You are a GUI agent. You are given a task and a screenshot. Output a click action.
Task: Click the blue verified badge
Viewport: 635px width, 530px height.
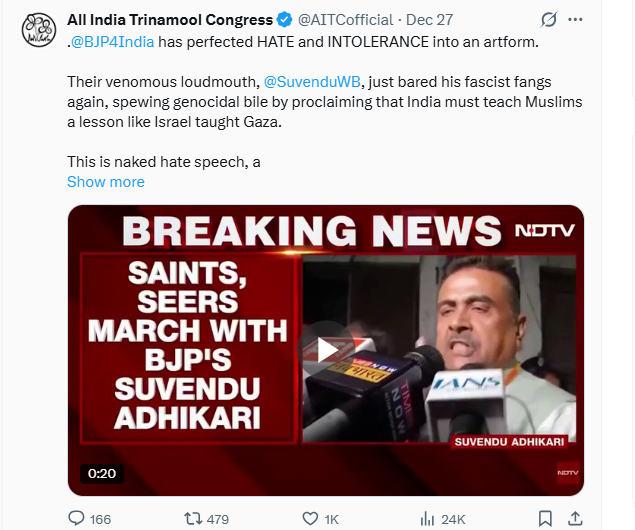click(x=286, y=20)
